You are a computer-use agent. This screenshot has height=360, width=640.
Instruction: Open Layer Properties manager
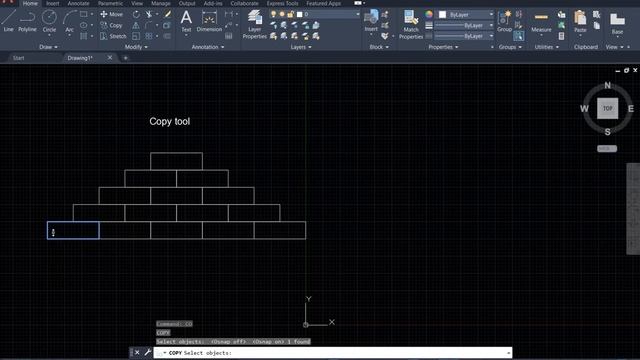[x=255, y=24]
